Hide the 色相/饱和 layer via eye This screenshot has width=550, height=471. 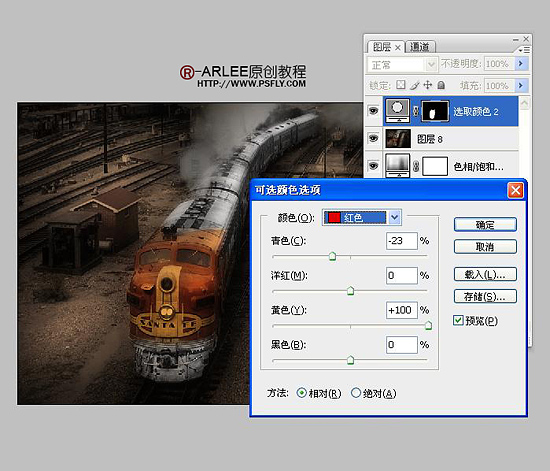(373, 165)
